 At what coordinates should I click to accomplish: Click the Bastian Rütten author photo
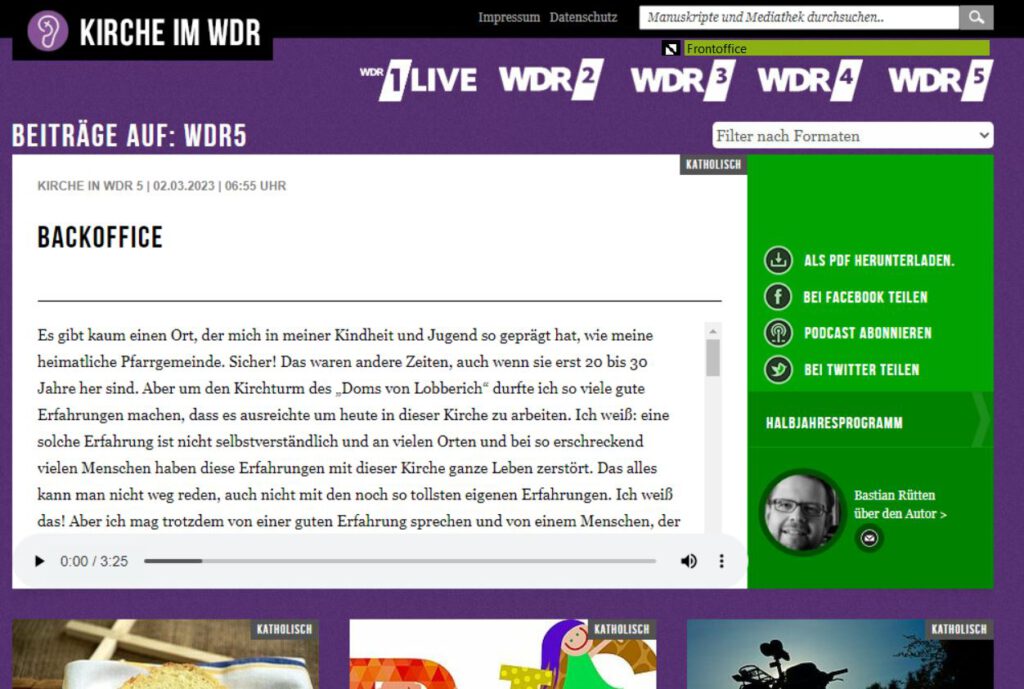(x=802, y=511)
